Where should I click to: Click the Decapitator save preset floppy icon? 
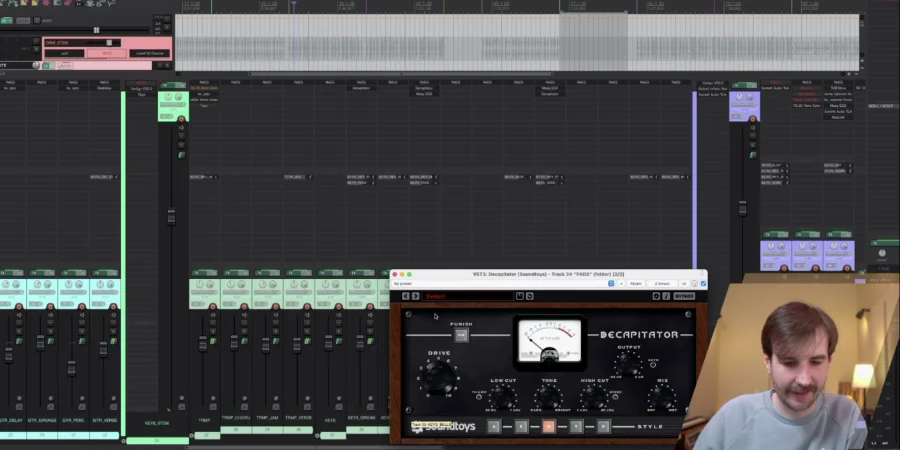point(519,296)
